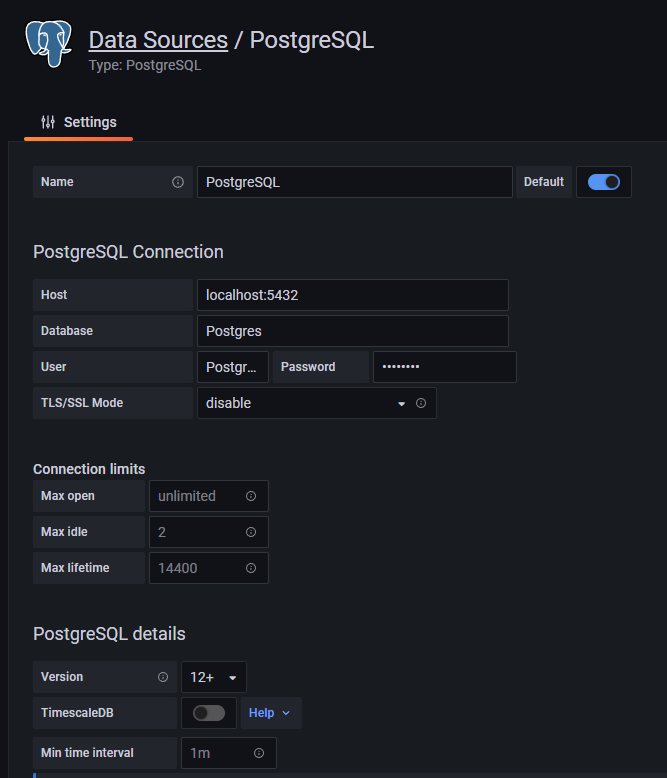Show info tooltip for Max lifetime

point(251,568)
